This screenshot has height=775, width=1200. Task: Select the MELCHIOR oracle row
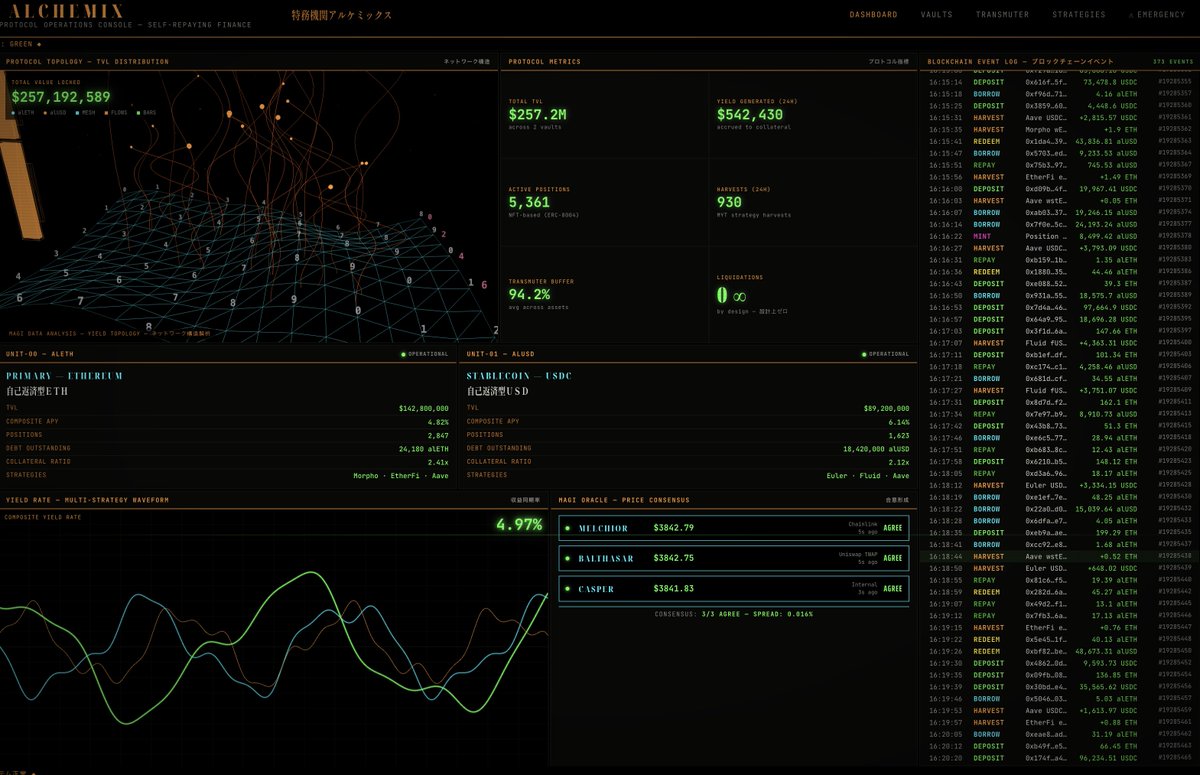click(734, 528)
